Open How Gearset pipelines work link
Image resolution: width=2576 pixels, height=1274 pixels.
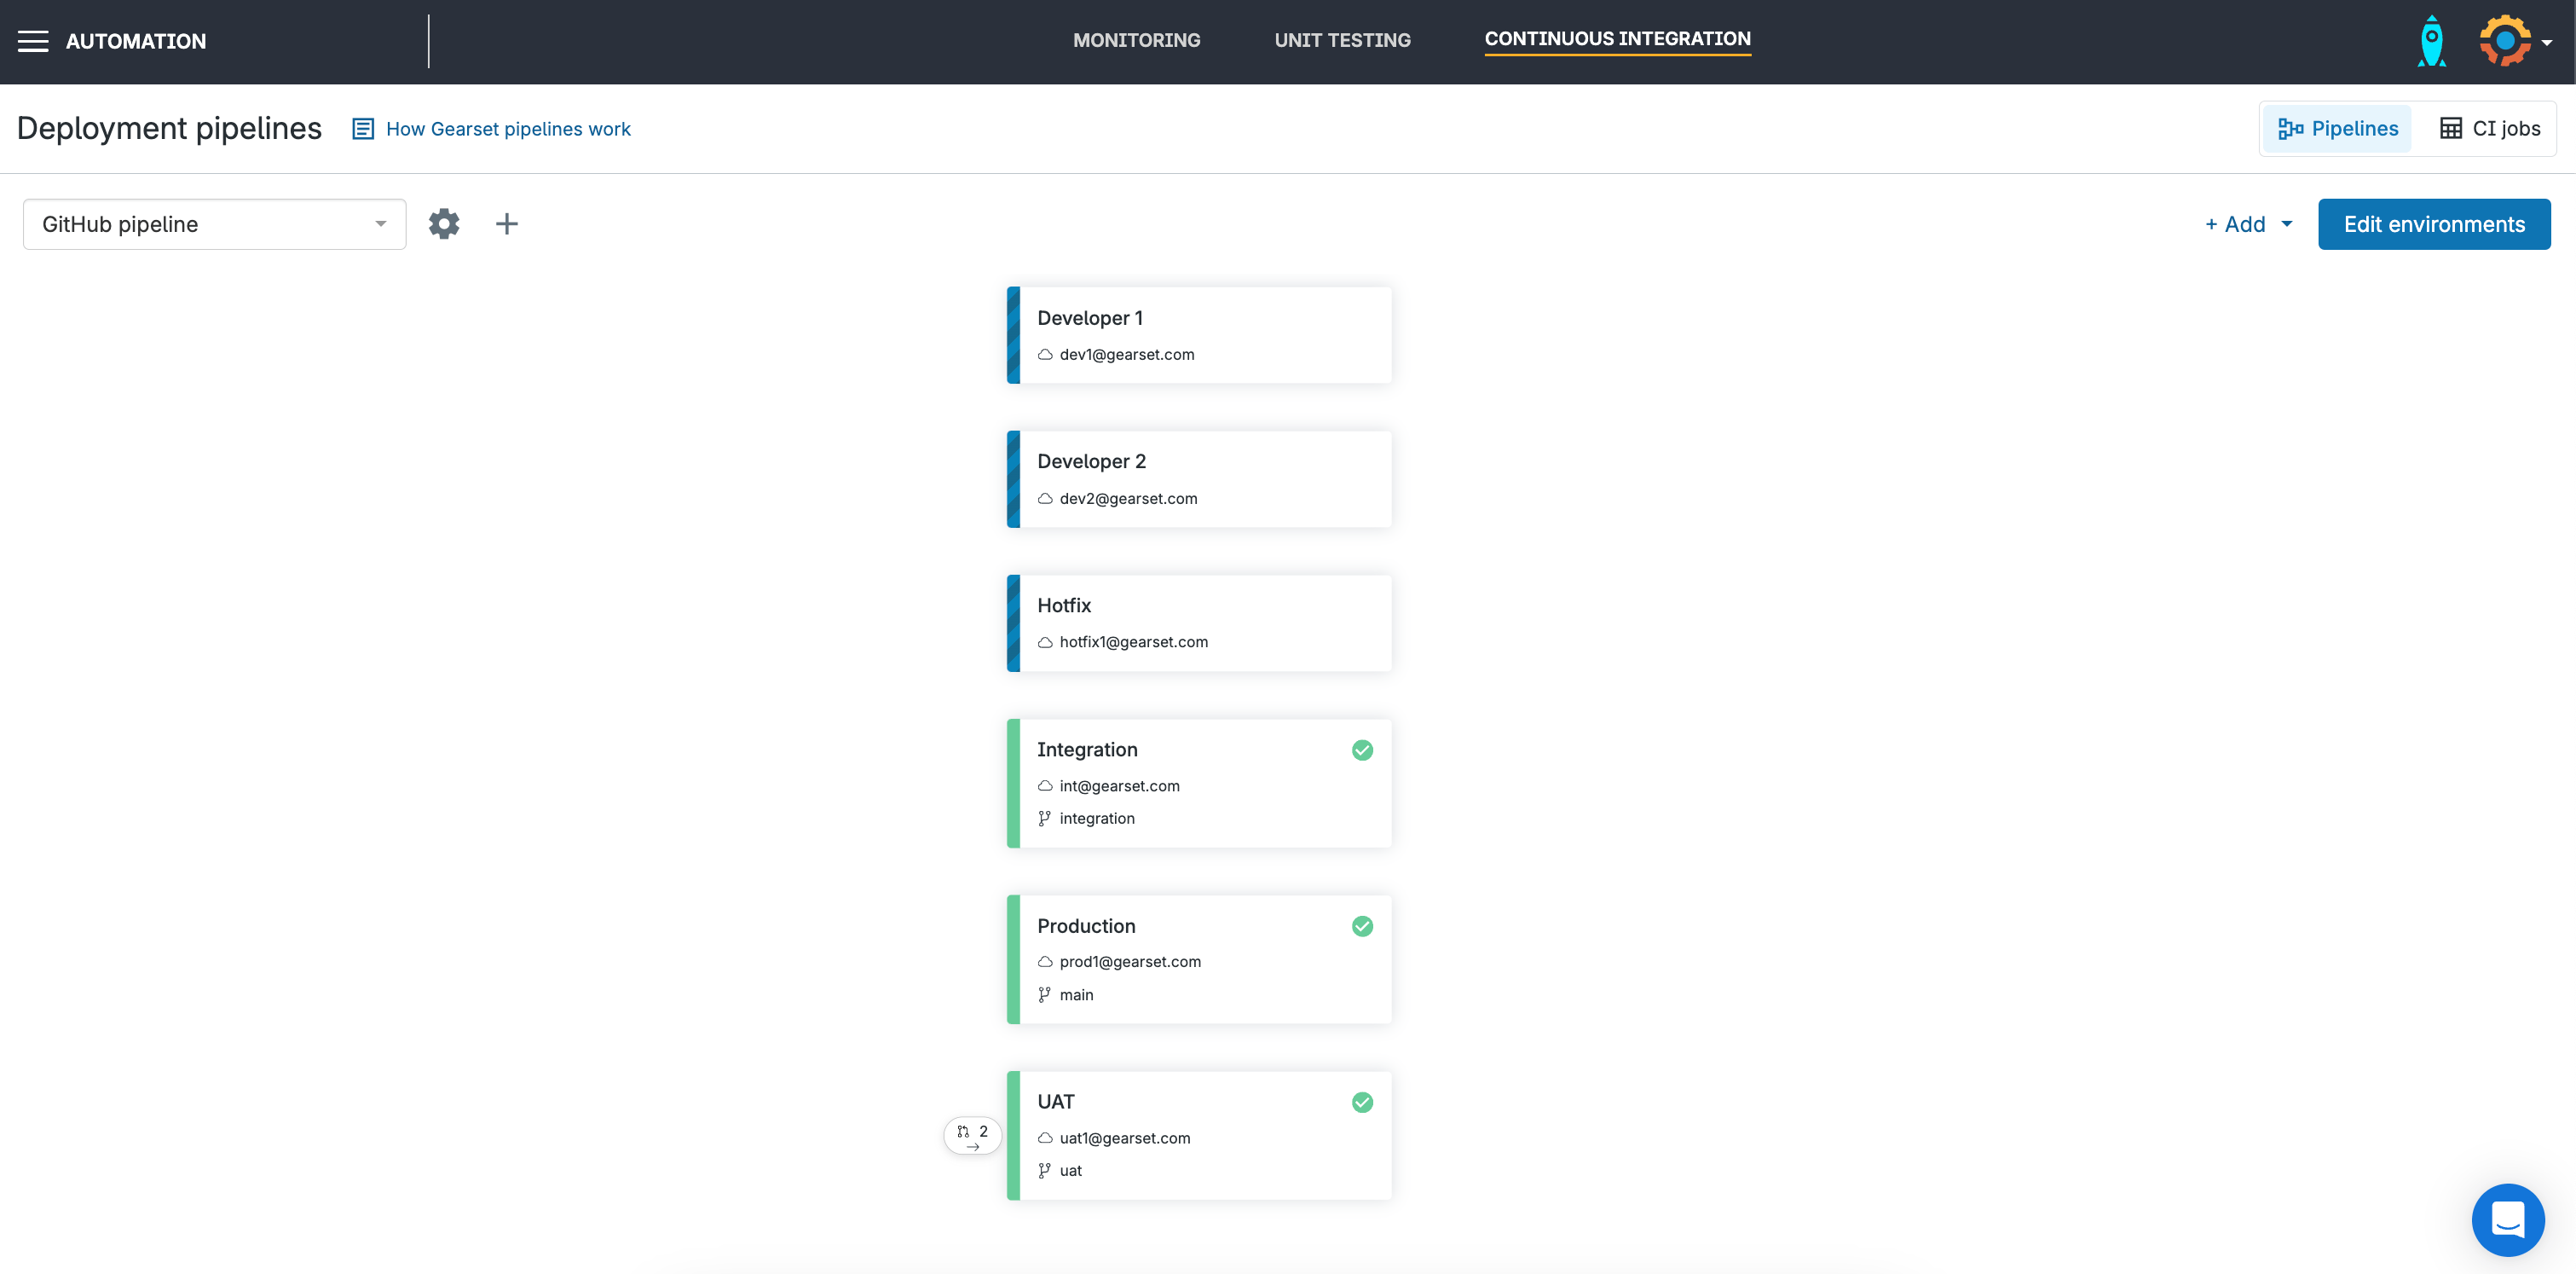pyautogui.click(x=507, y=129)
